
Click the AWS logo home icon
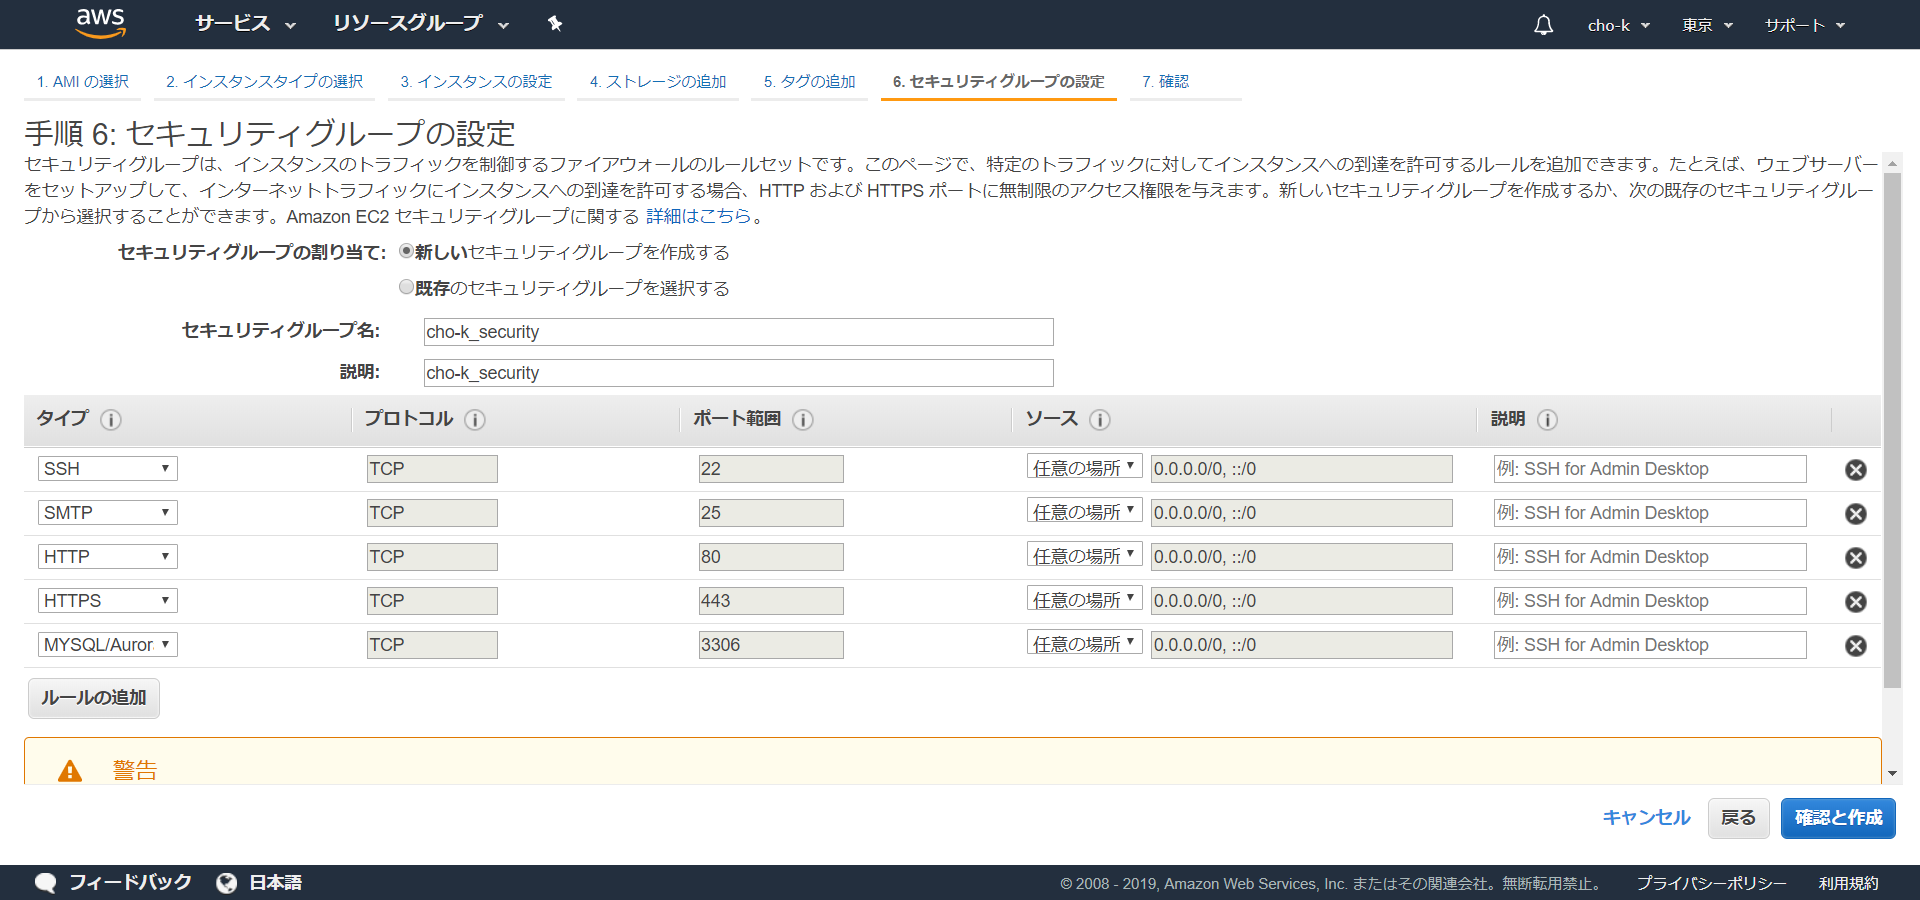[x=101, y=23]
